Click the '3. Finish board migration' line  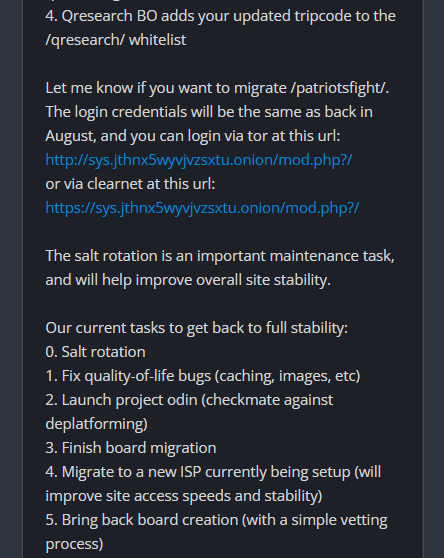click(x=131, y=448)
